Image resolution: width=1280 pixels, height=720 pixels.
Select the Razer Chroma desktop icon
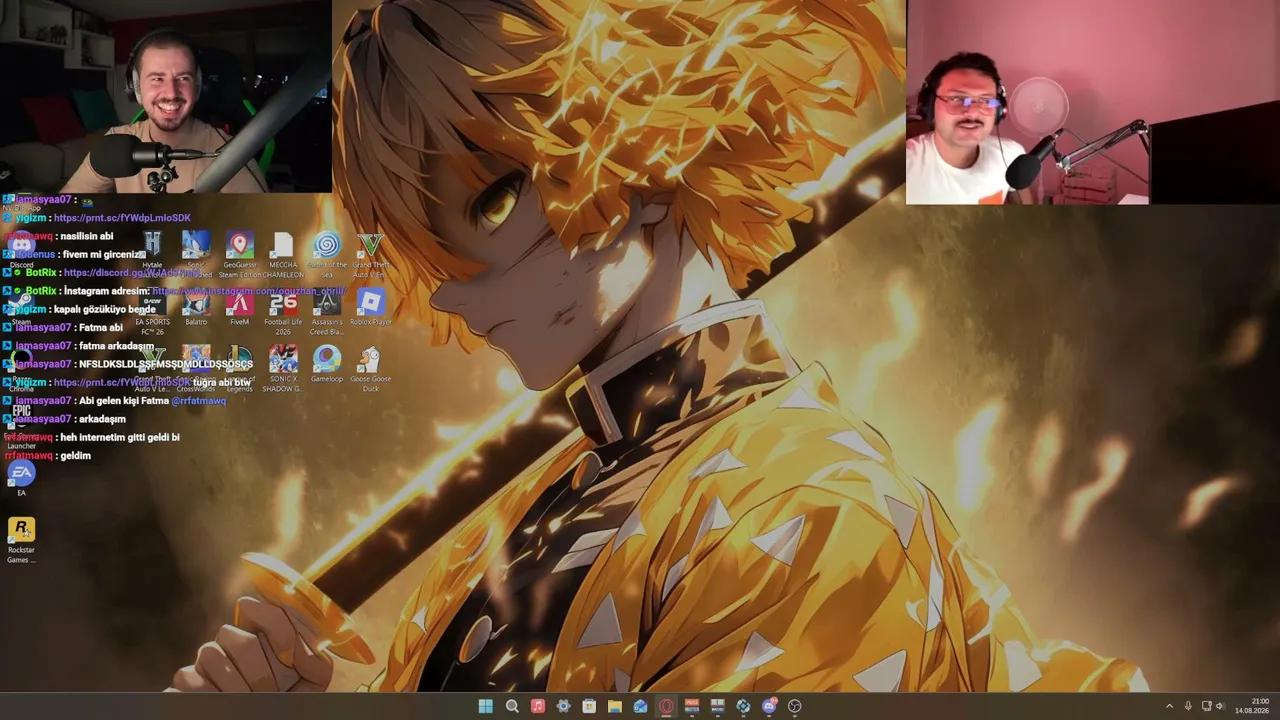pos(21,368)
